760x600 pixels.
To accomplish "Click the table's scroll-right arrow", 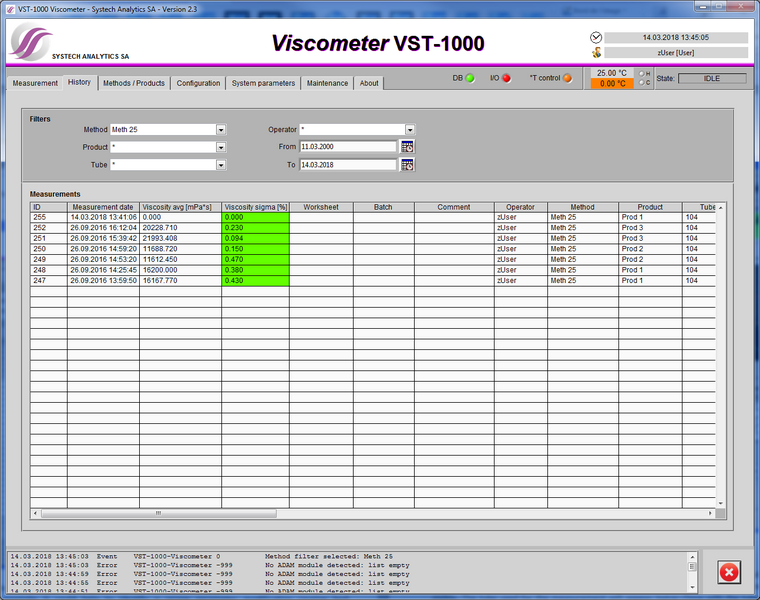I will pos(711,513).
